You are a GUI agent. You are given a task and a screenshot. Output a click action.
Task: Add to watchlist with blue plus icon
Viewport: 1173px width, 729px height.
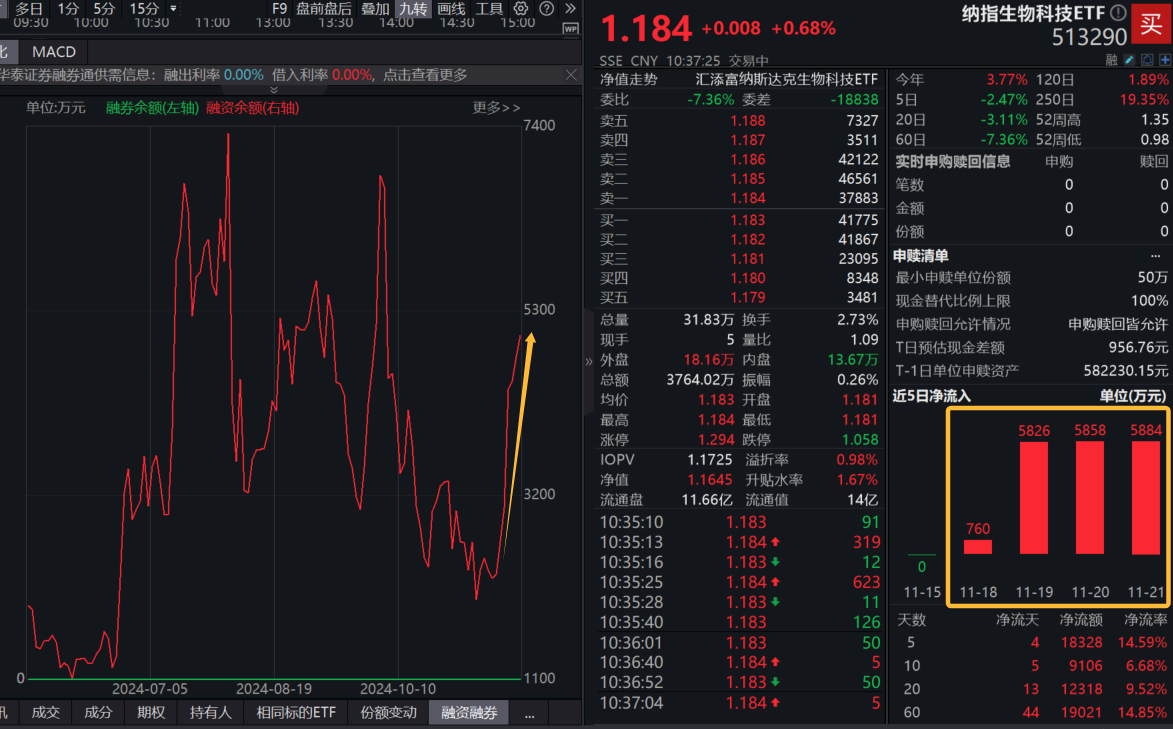1163,60
